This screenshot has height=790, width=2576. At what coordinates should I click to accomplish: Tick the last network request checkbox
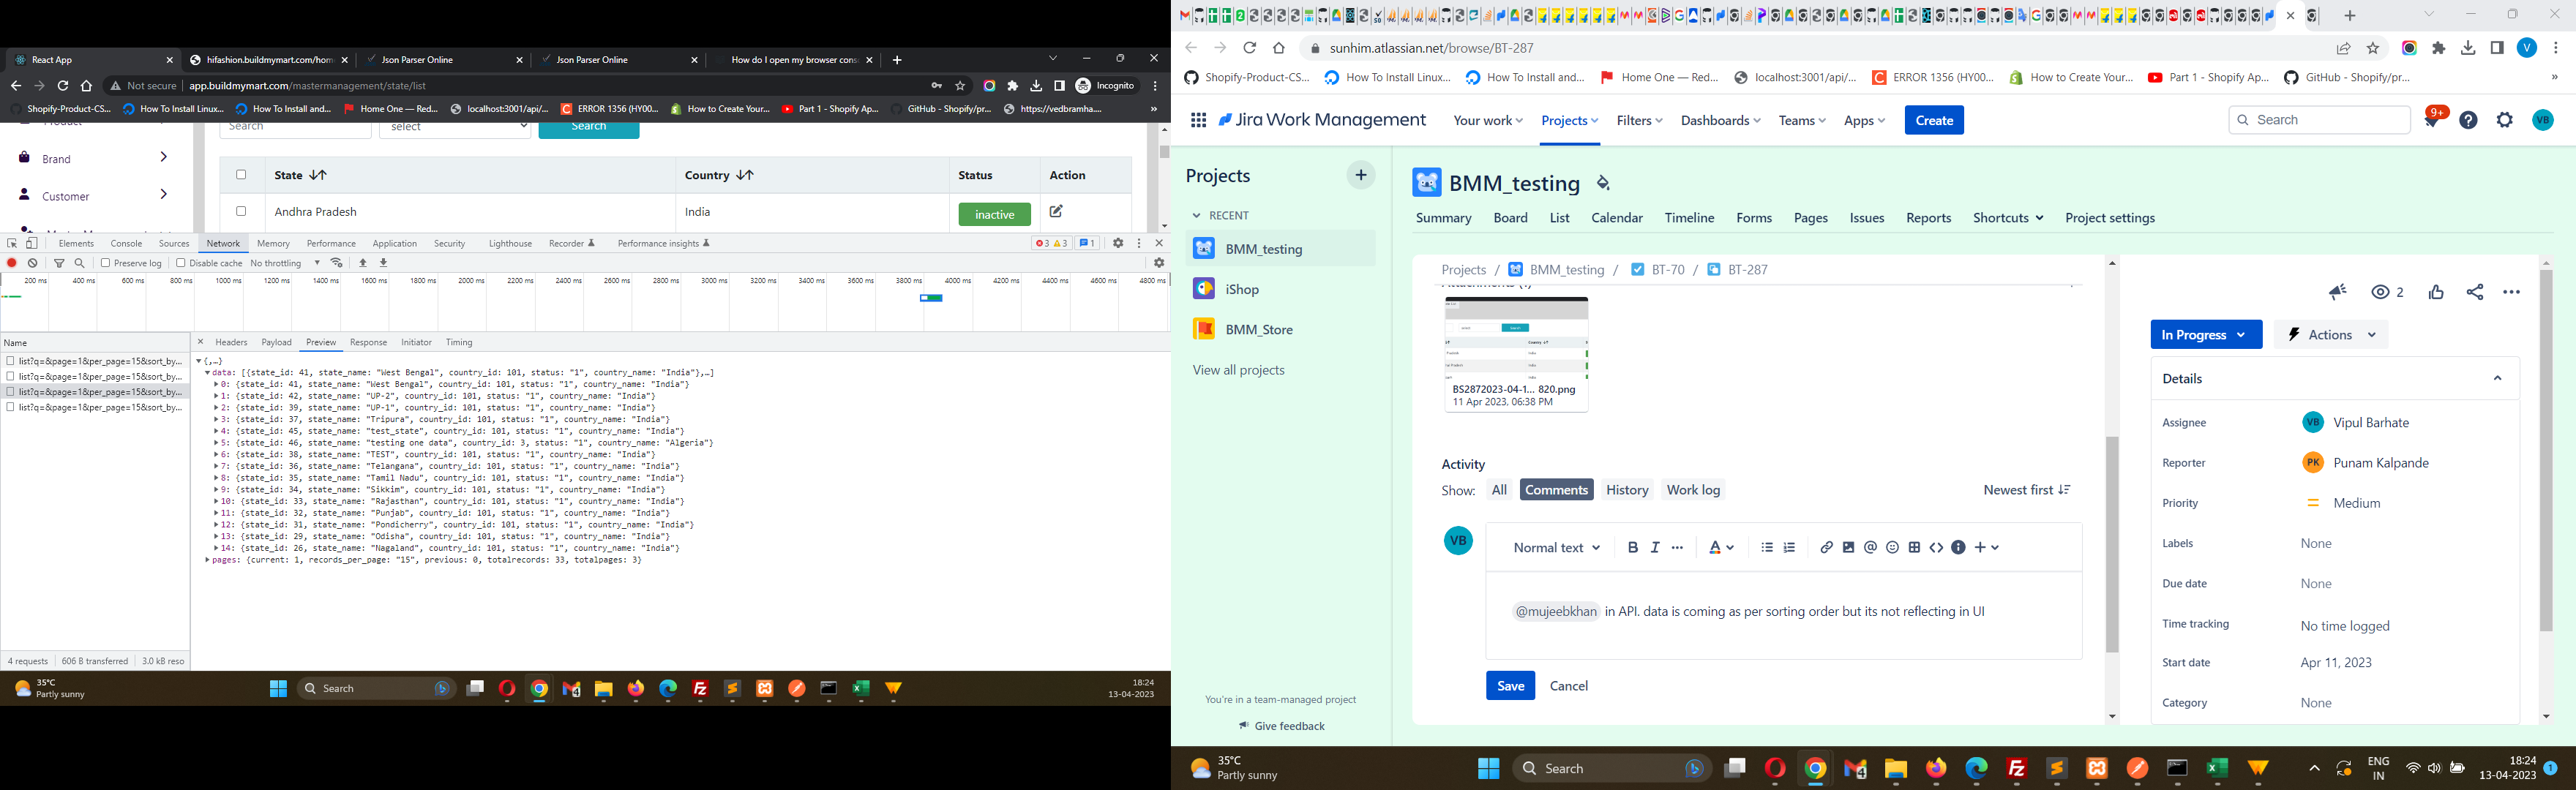10,407
